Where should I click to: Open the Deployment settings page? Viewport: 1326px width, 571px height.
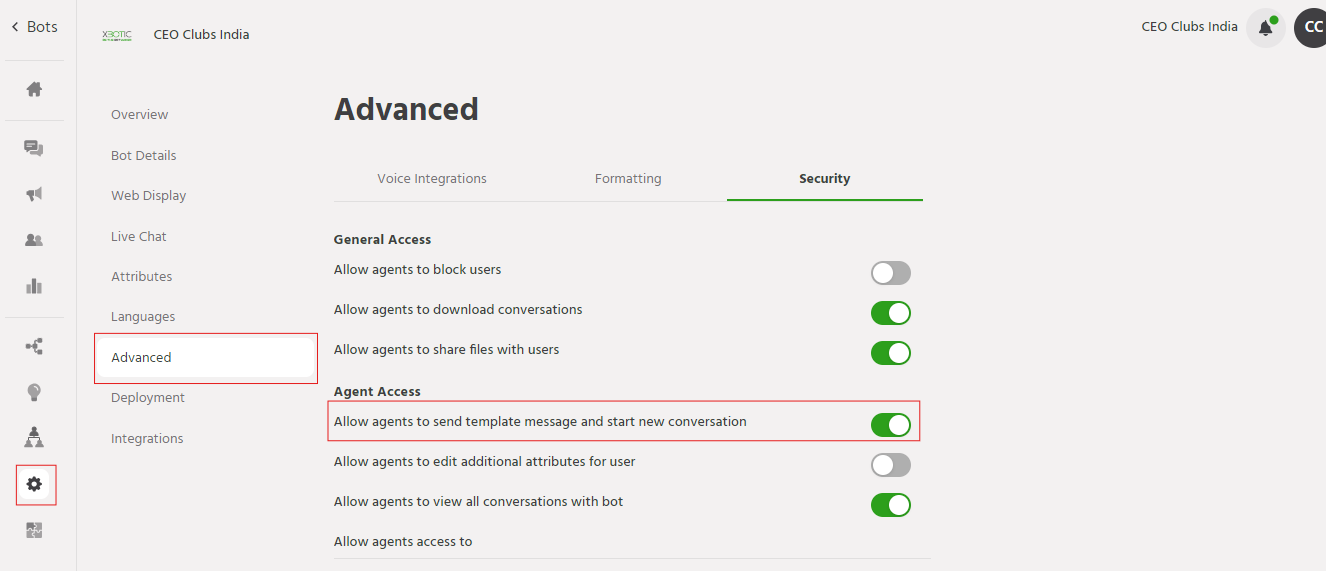click(148, 398)
